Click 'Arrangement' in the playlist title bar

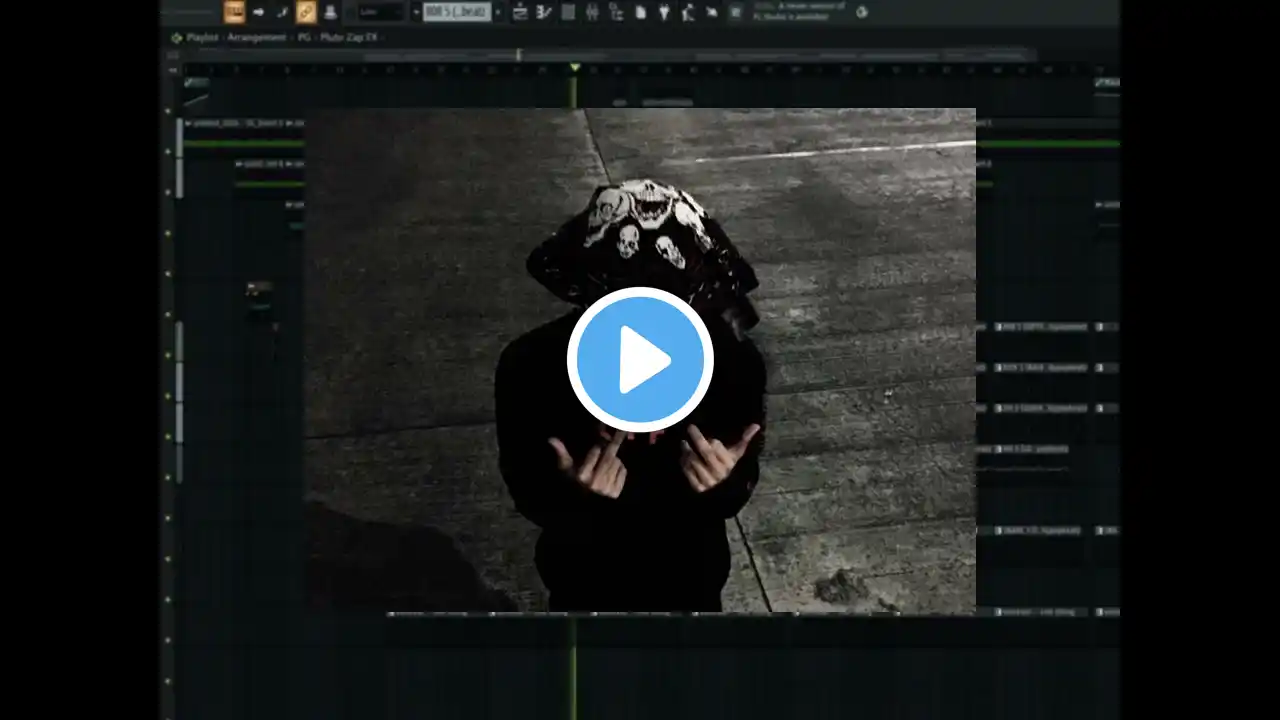pyautogui.click(x=256, y=38)
